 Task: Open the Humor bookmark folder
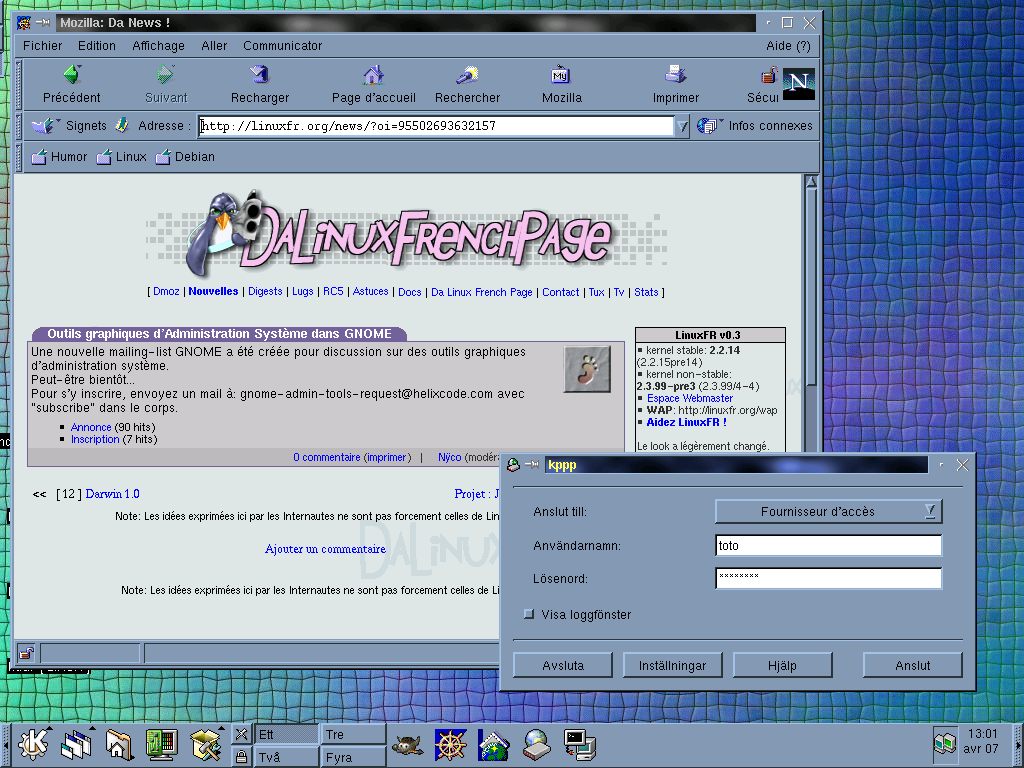pos(59,157)
